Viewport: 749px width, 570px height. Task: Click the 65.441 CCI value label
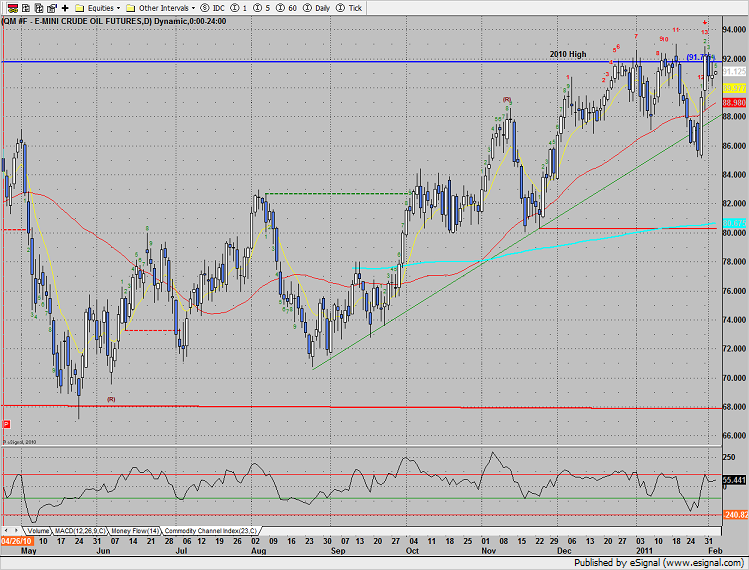(x=735, y=480)
